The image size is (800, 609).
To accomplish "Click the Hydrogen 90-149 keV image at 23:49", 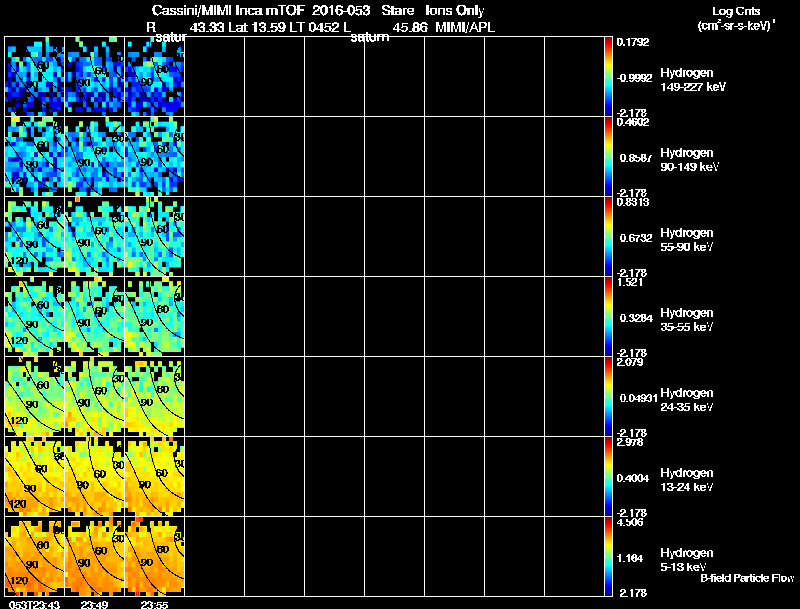I will coord(94,157).
